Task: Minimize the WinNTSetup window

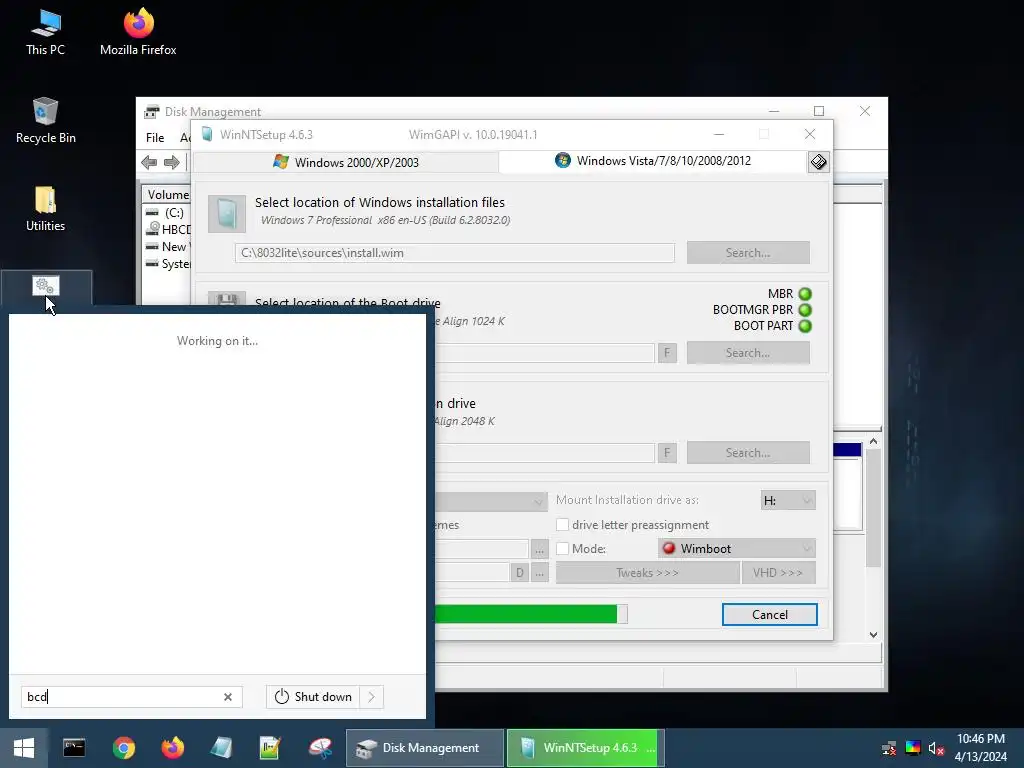Action: click(719, 135)
